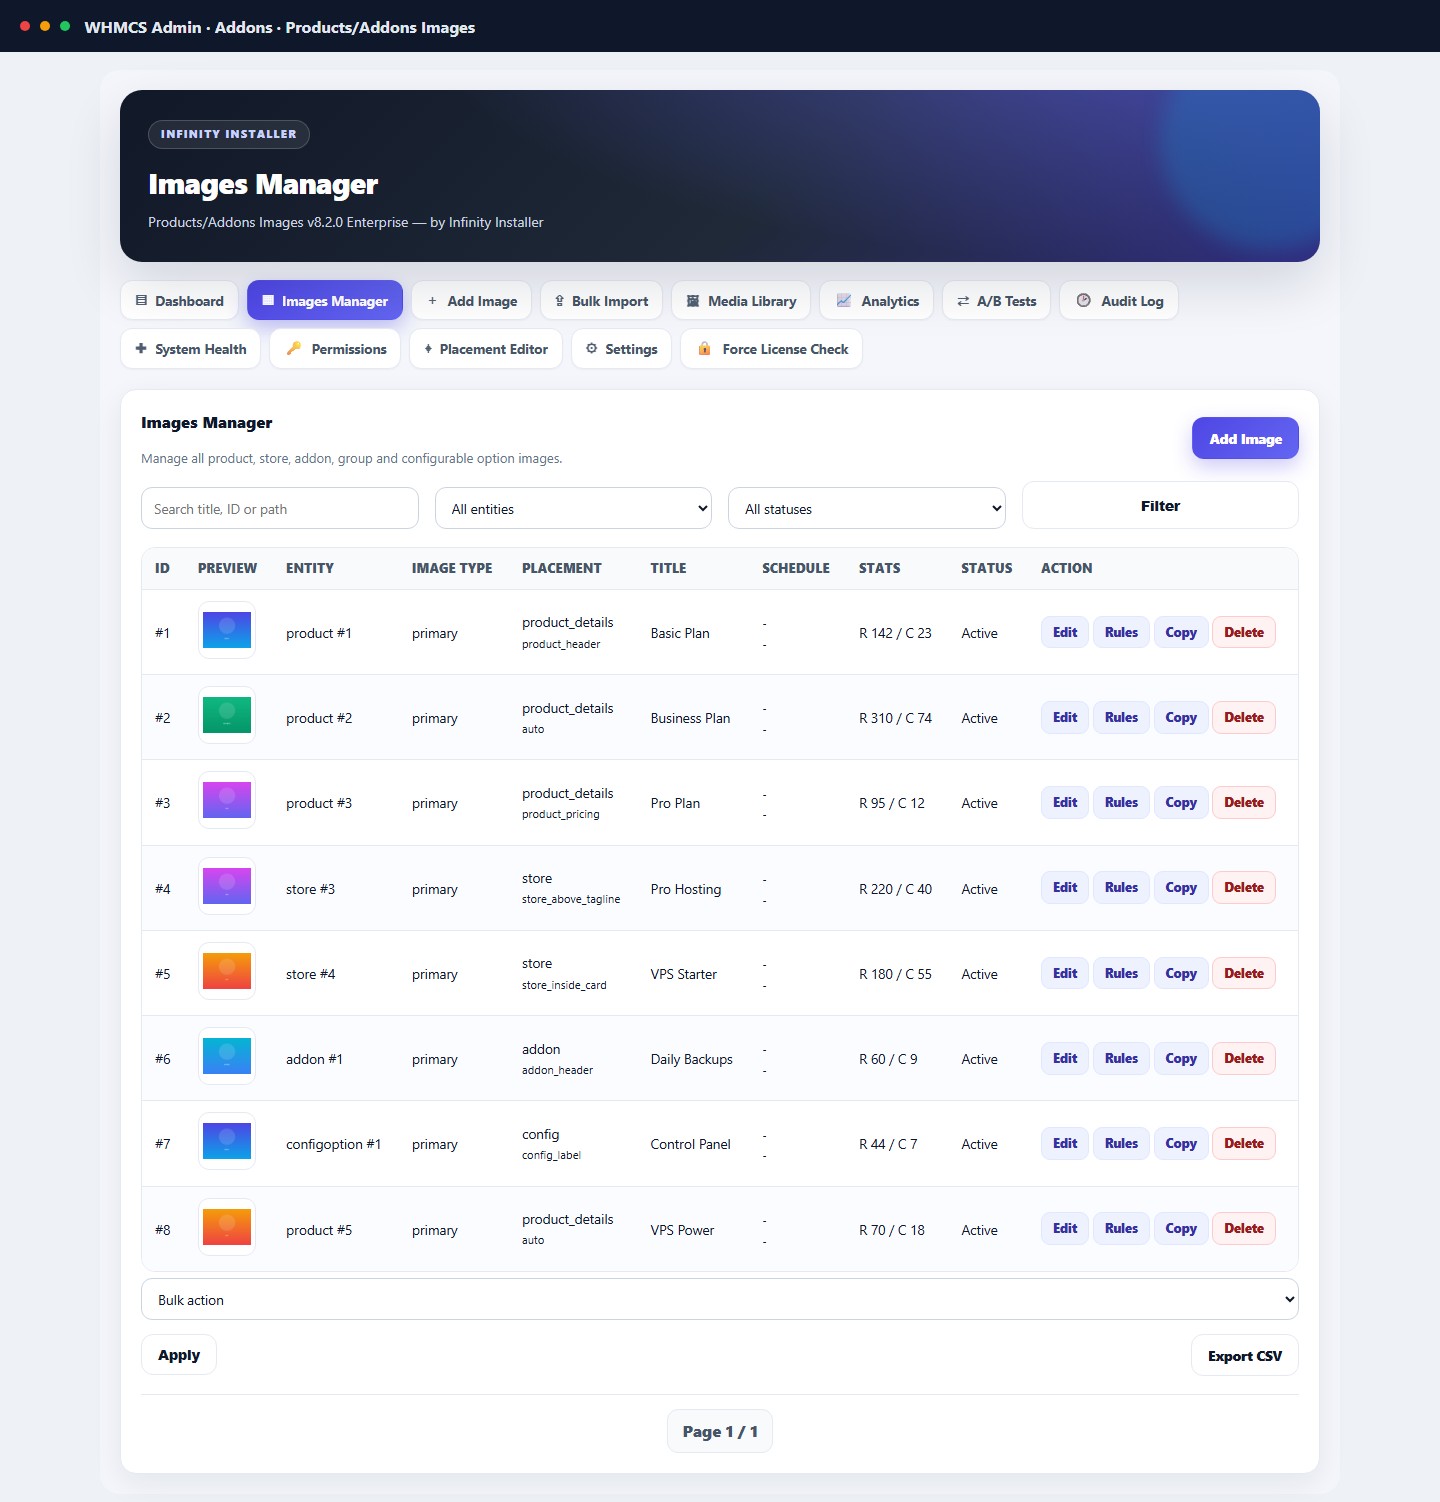Click the Settings gear icon
Image resolution: width=1440 pixels, height=1502 pixels.
pyautogui.click(x=591, y=349)
